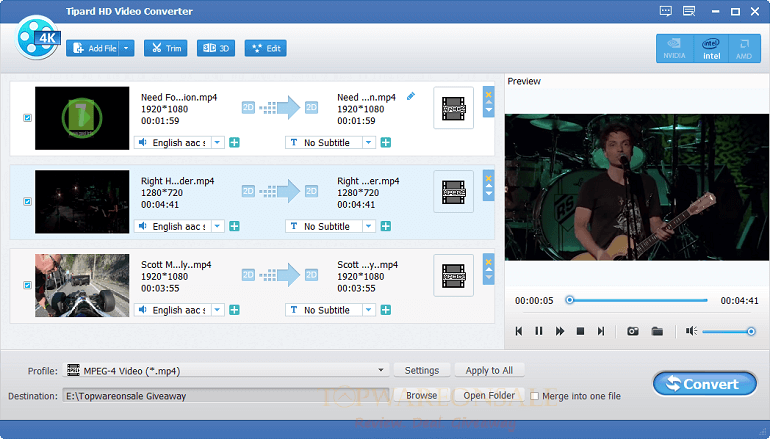
Task: Add subtitle to Right H...der.mp4
Action: 386,226
